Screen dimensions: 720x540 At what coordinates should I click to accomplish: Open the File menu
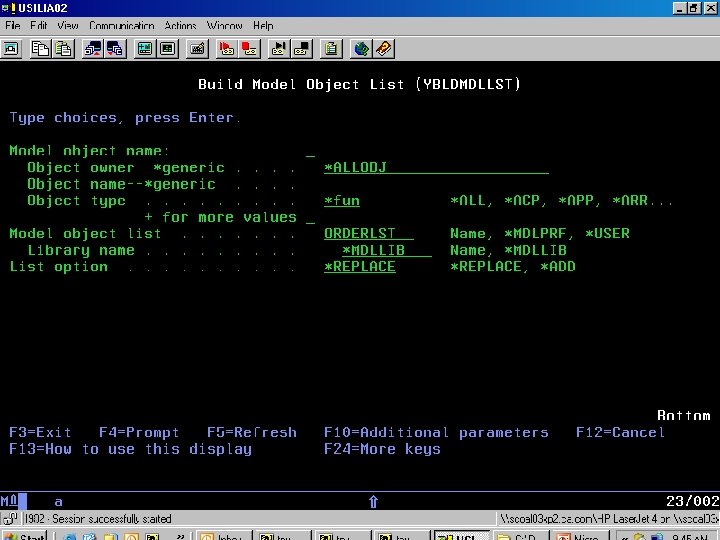12,26
